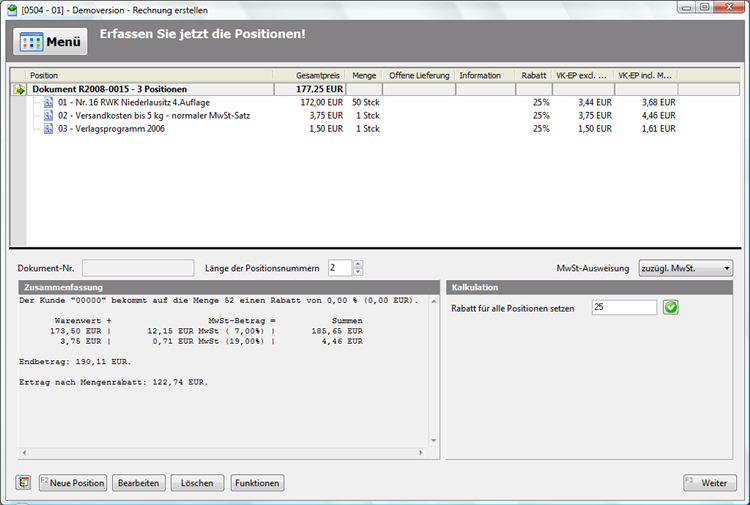Increase the Länge der Positionsnummern value
Screen dimensions: 750x505
click(x=358, y=264)
